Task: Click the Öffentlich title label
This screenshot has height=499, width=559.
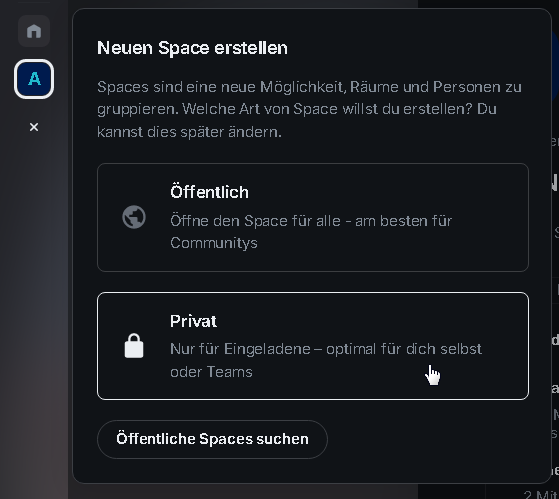Action: click(x=209, y=192)
